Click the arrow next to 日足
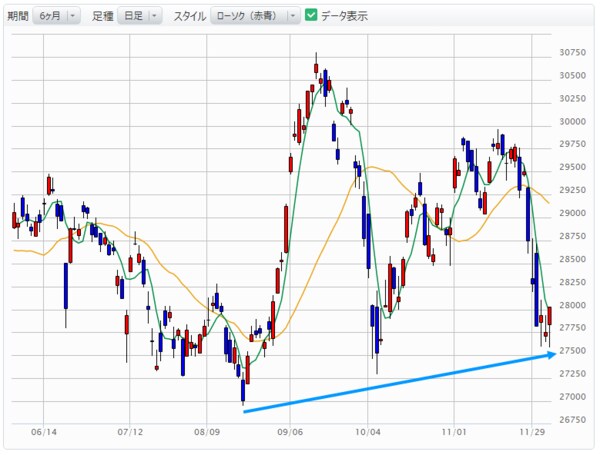 click(155, 16)
